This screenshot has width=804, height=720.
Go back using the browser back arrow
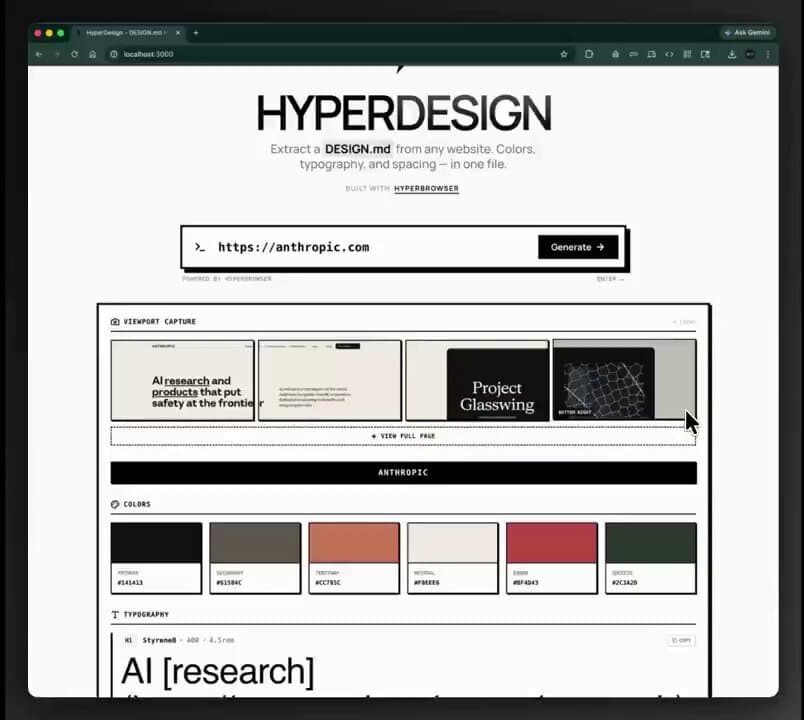39,54
